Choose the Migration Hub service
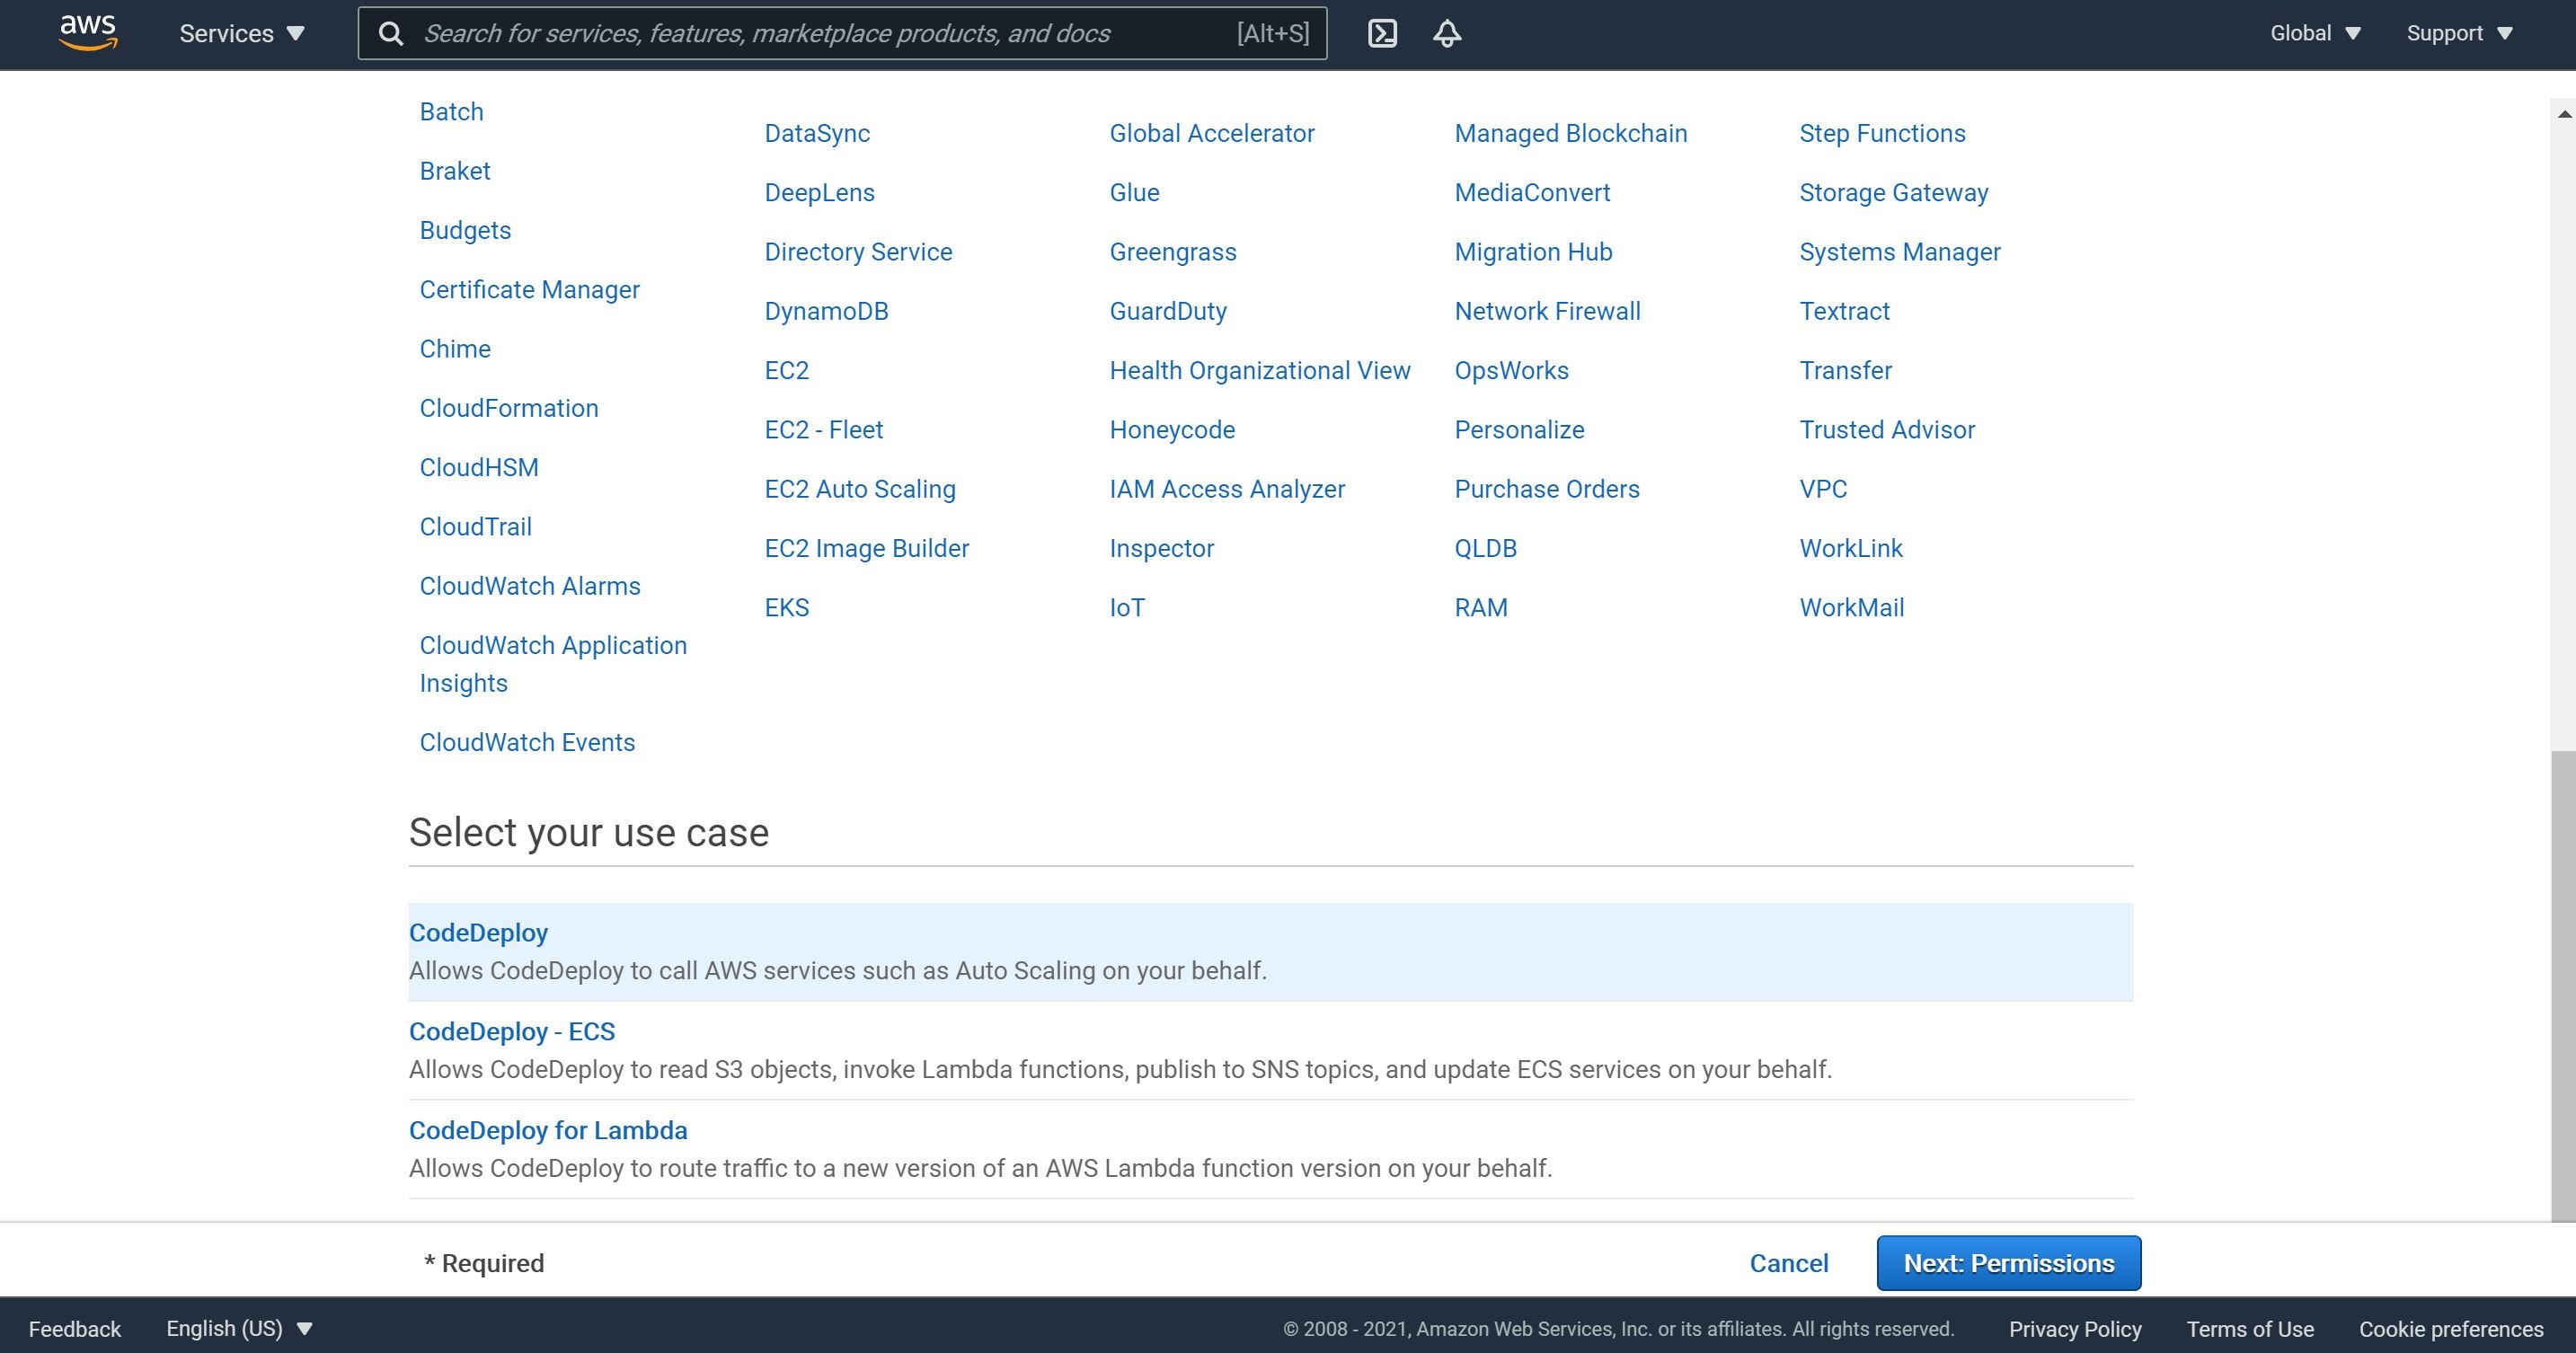 coord(1533,252)
